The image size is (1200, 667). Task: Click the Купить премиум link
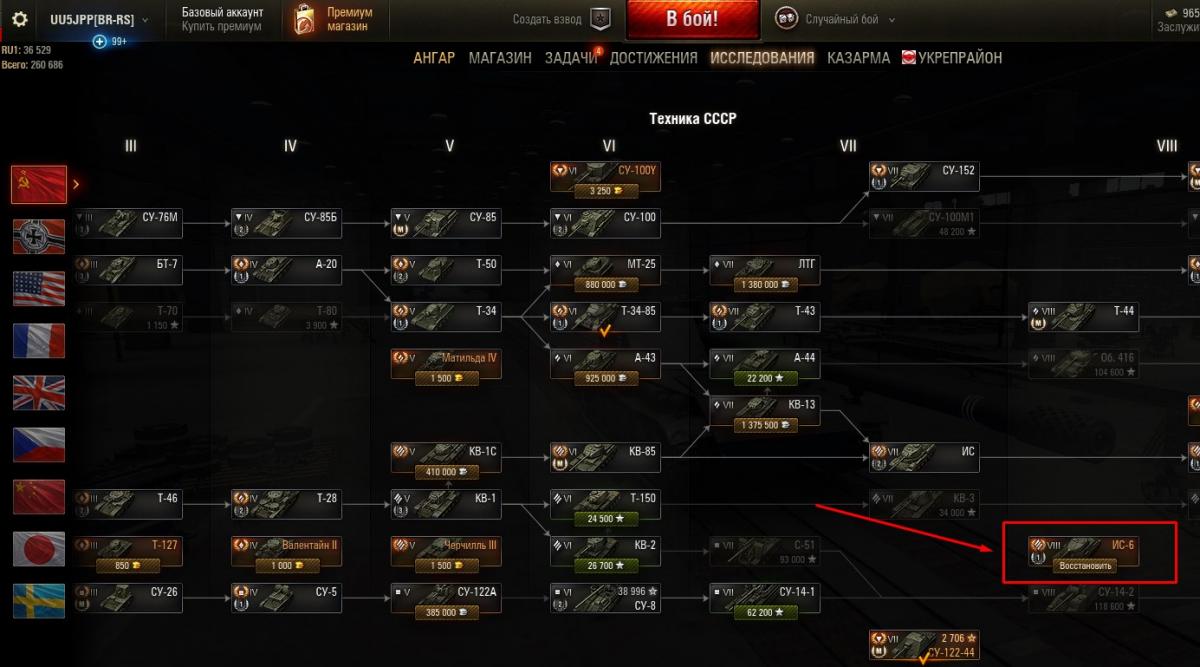click(x=222, y=27)
